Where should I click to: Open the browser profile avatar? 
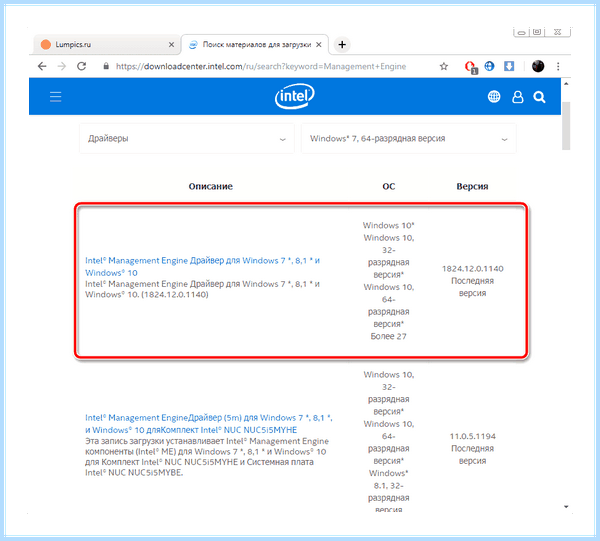[538, 66]
